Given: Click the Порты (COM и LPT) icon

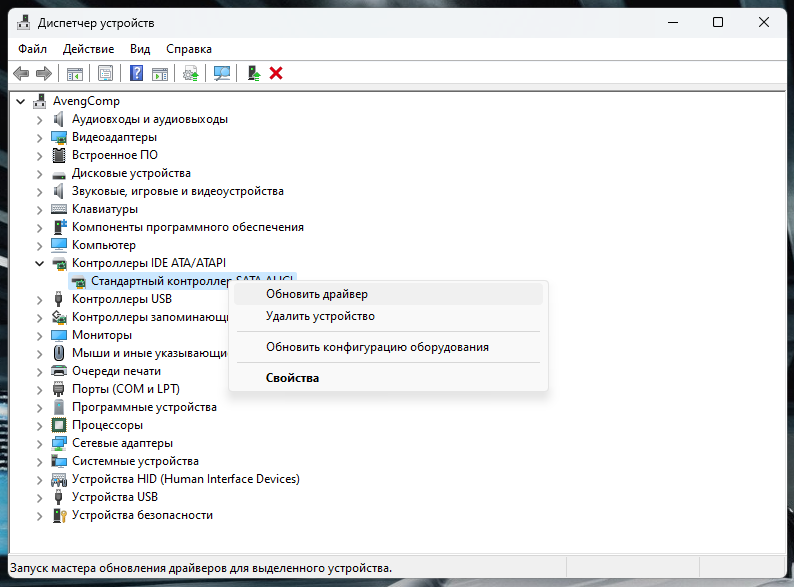Looking at the screenshot, I should [x=59, y=389].
